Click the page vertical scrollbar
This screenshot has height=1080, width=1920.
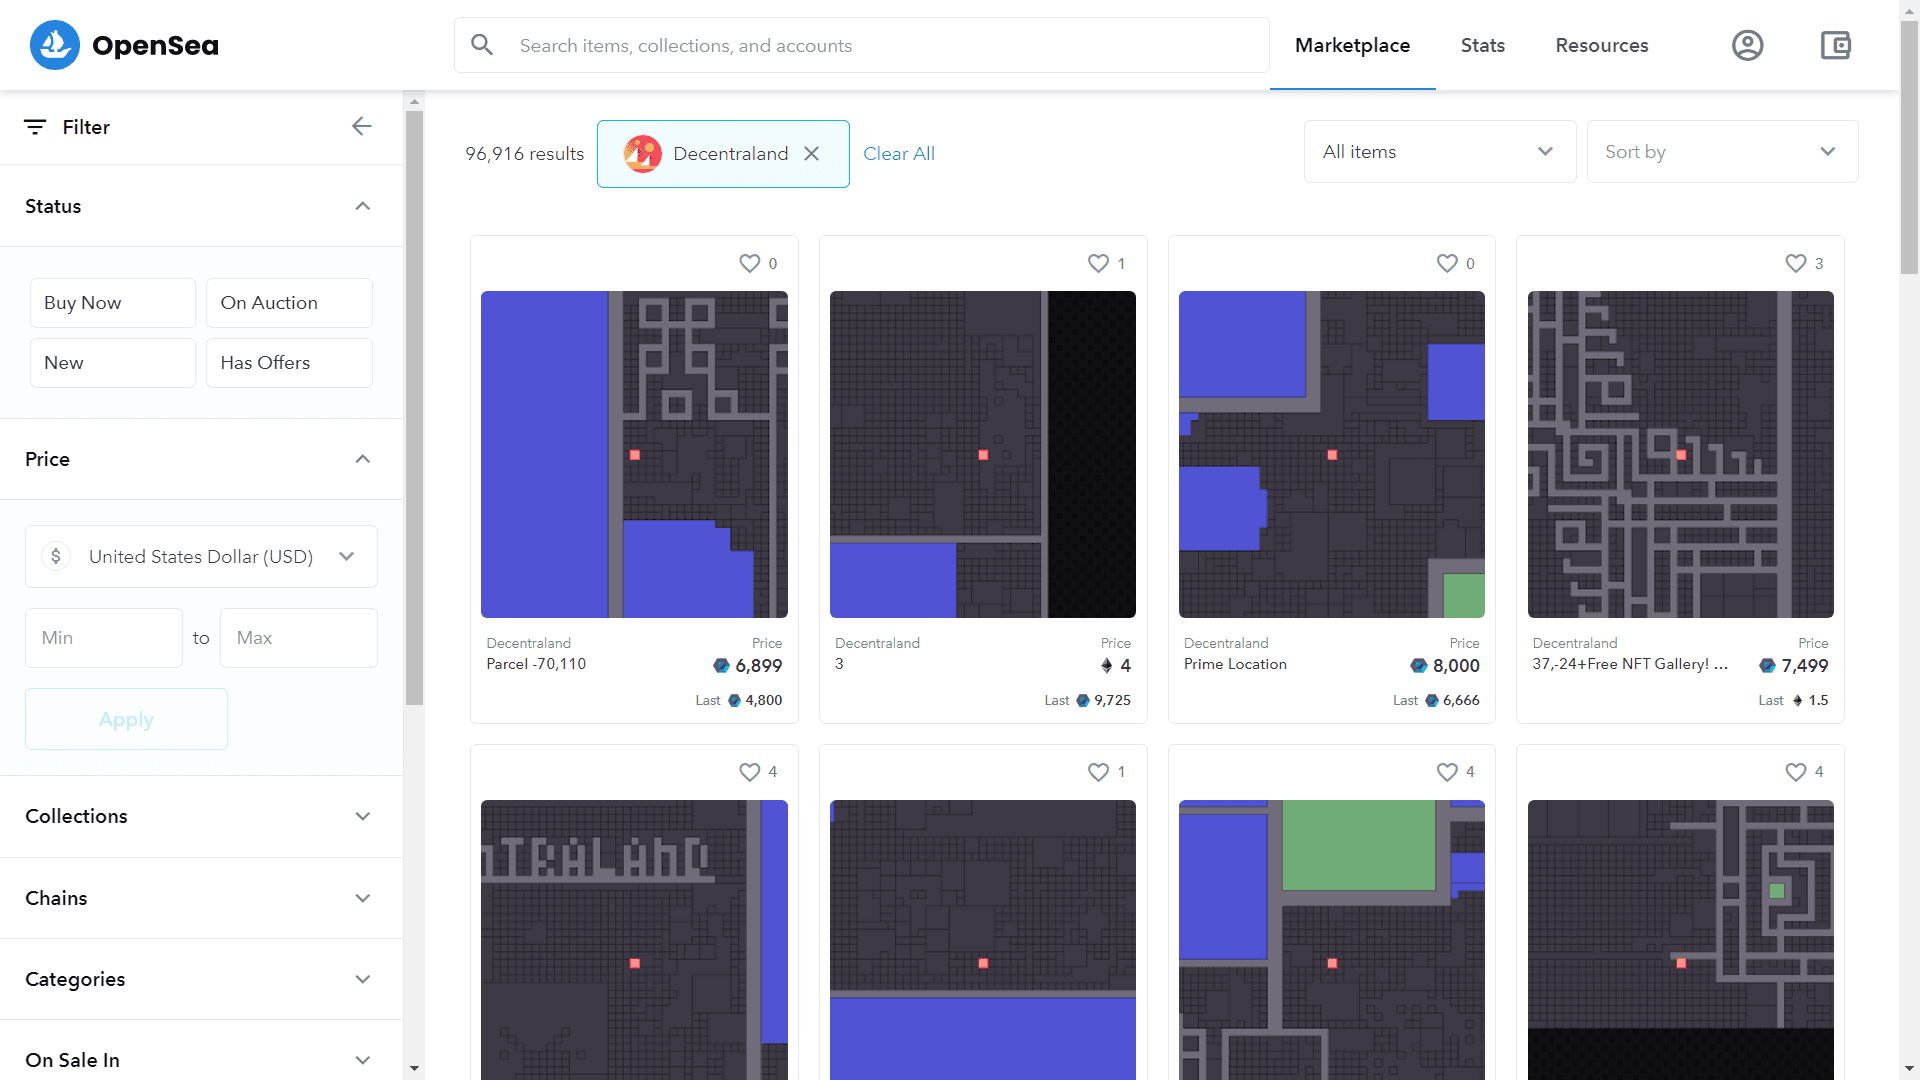click(1909, 145)
